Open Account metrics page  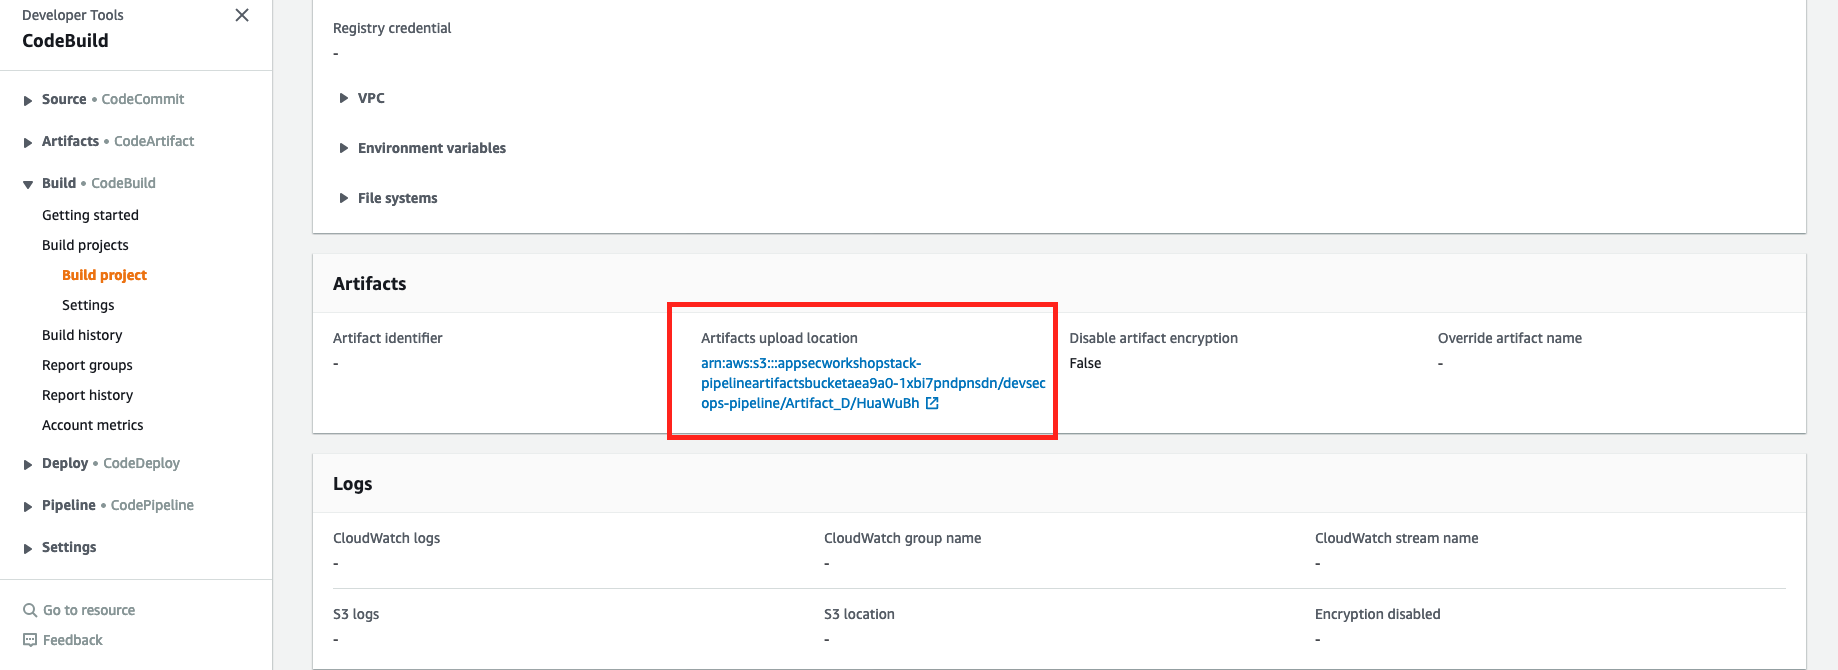tap(93, 425)
